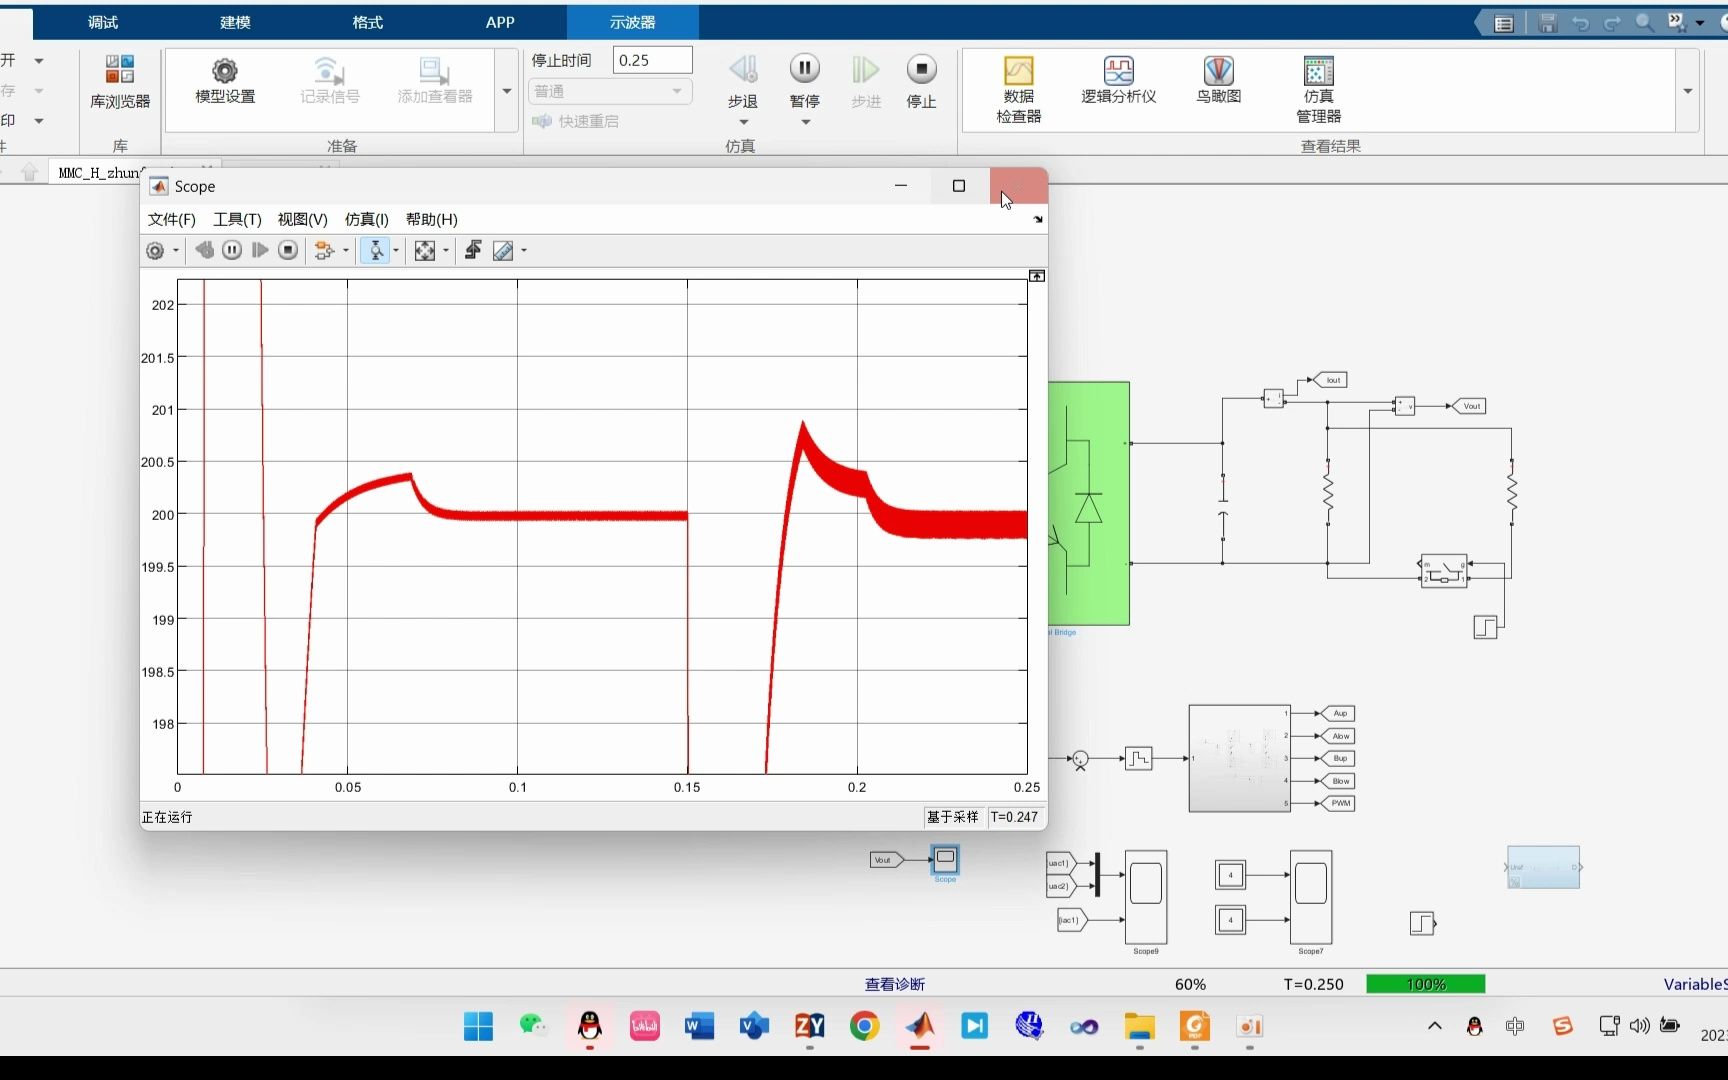This screenshot has width=1728, height=1080.
Task: Select the Scope7 block in the model
Action: pyautogui.click(x=1311, y=897)
